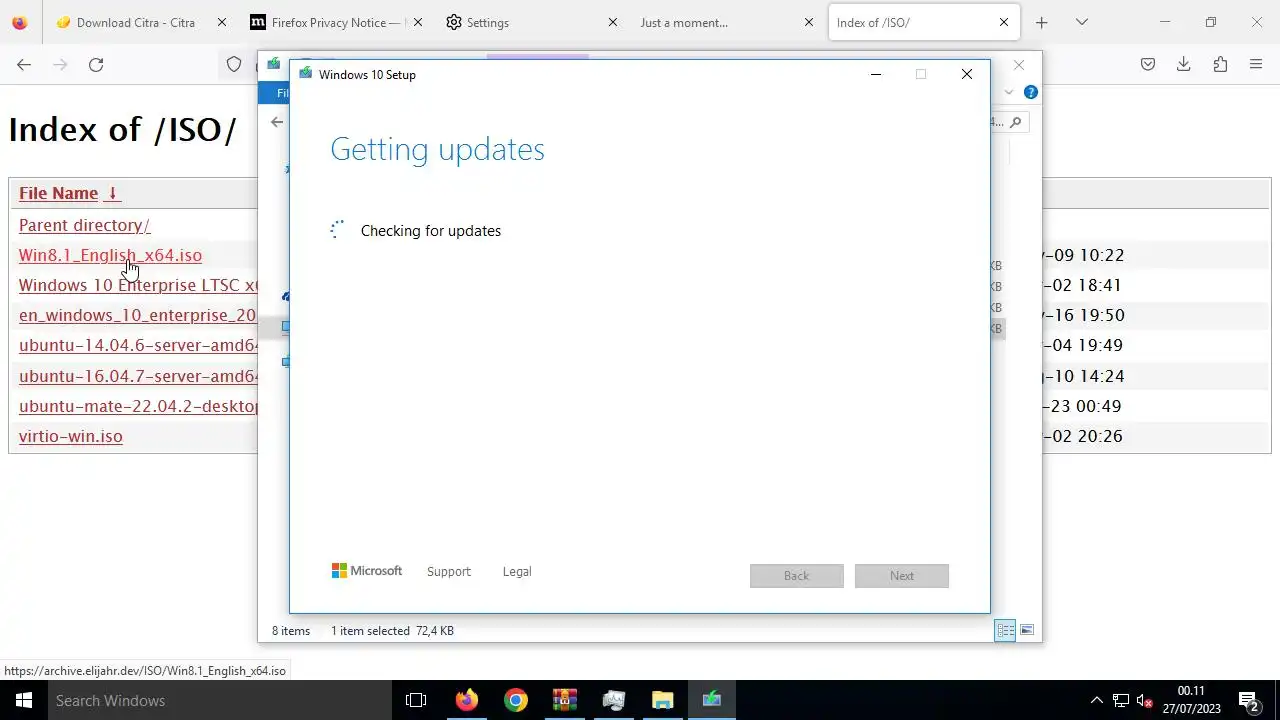Close the Windows 10 Setup window
Image resolution: width=1280 pixels, height=720 pixels.
(x=967, y=74)
